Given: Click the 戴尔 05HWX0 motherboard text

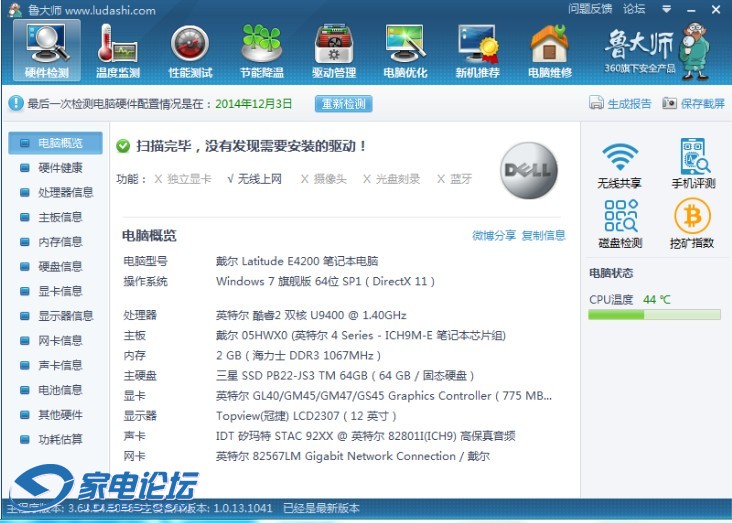Looking at the screenshot, I should point(361,335).
